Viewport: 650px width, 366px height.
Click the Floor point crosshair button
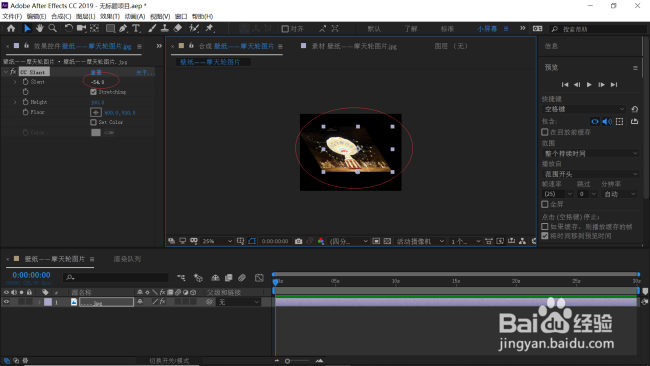click(96, 112)
